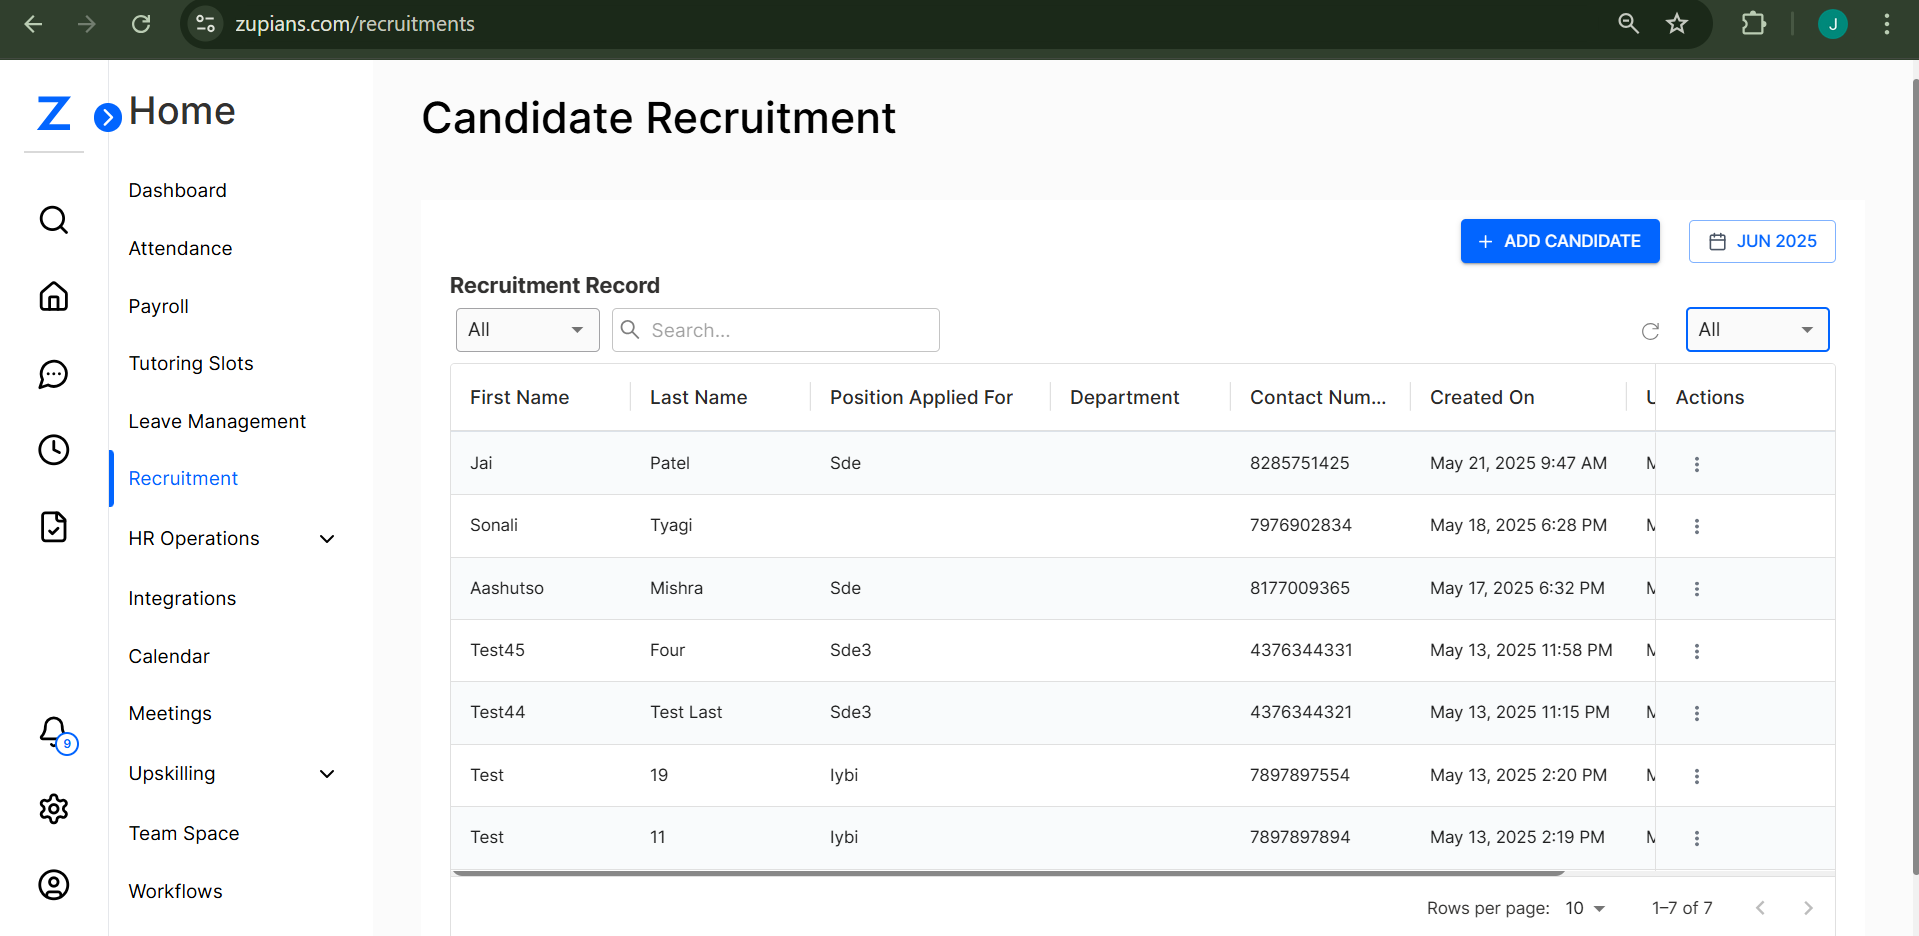Open the Rows per page dropdown
Viewport: 1919px width, 936px height.
(1584, 908)
